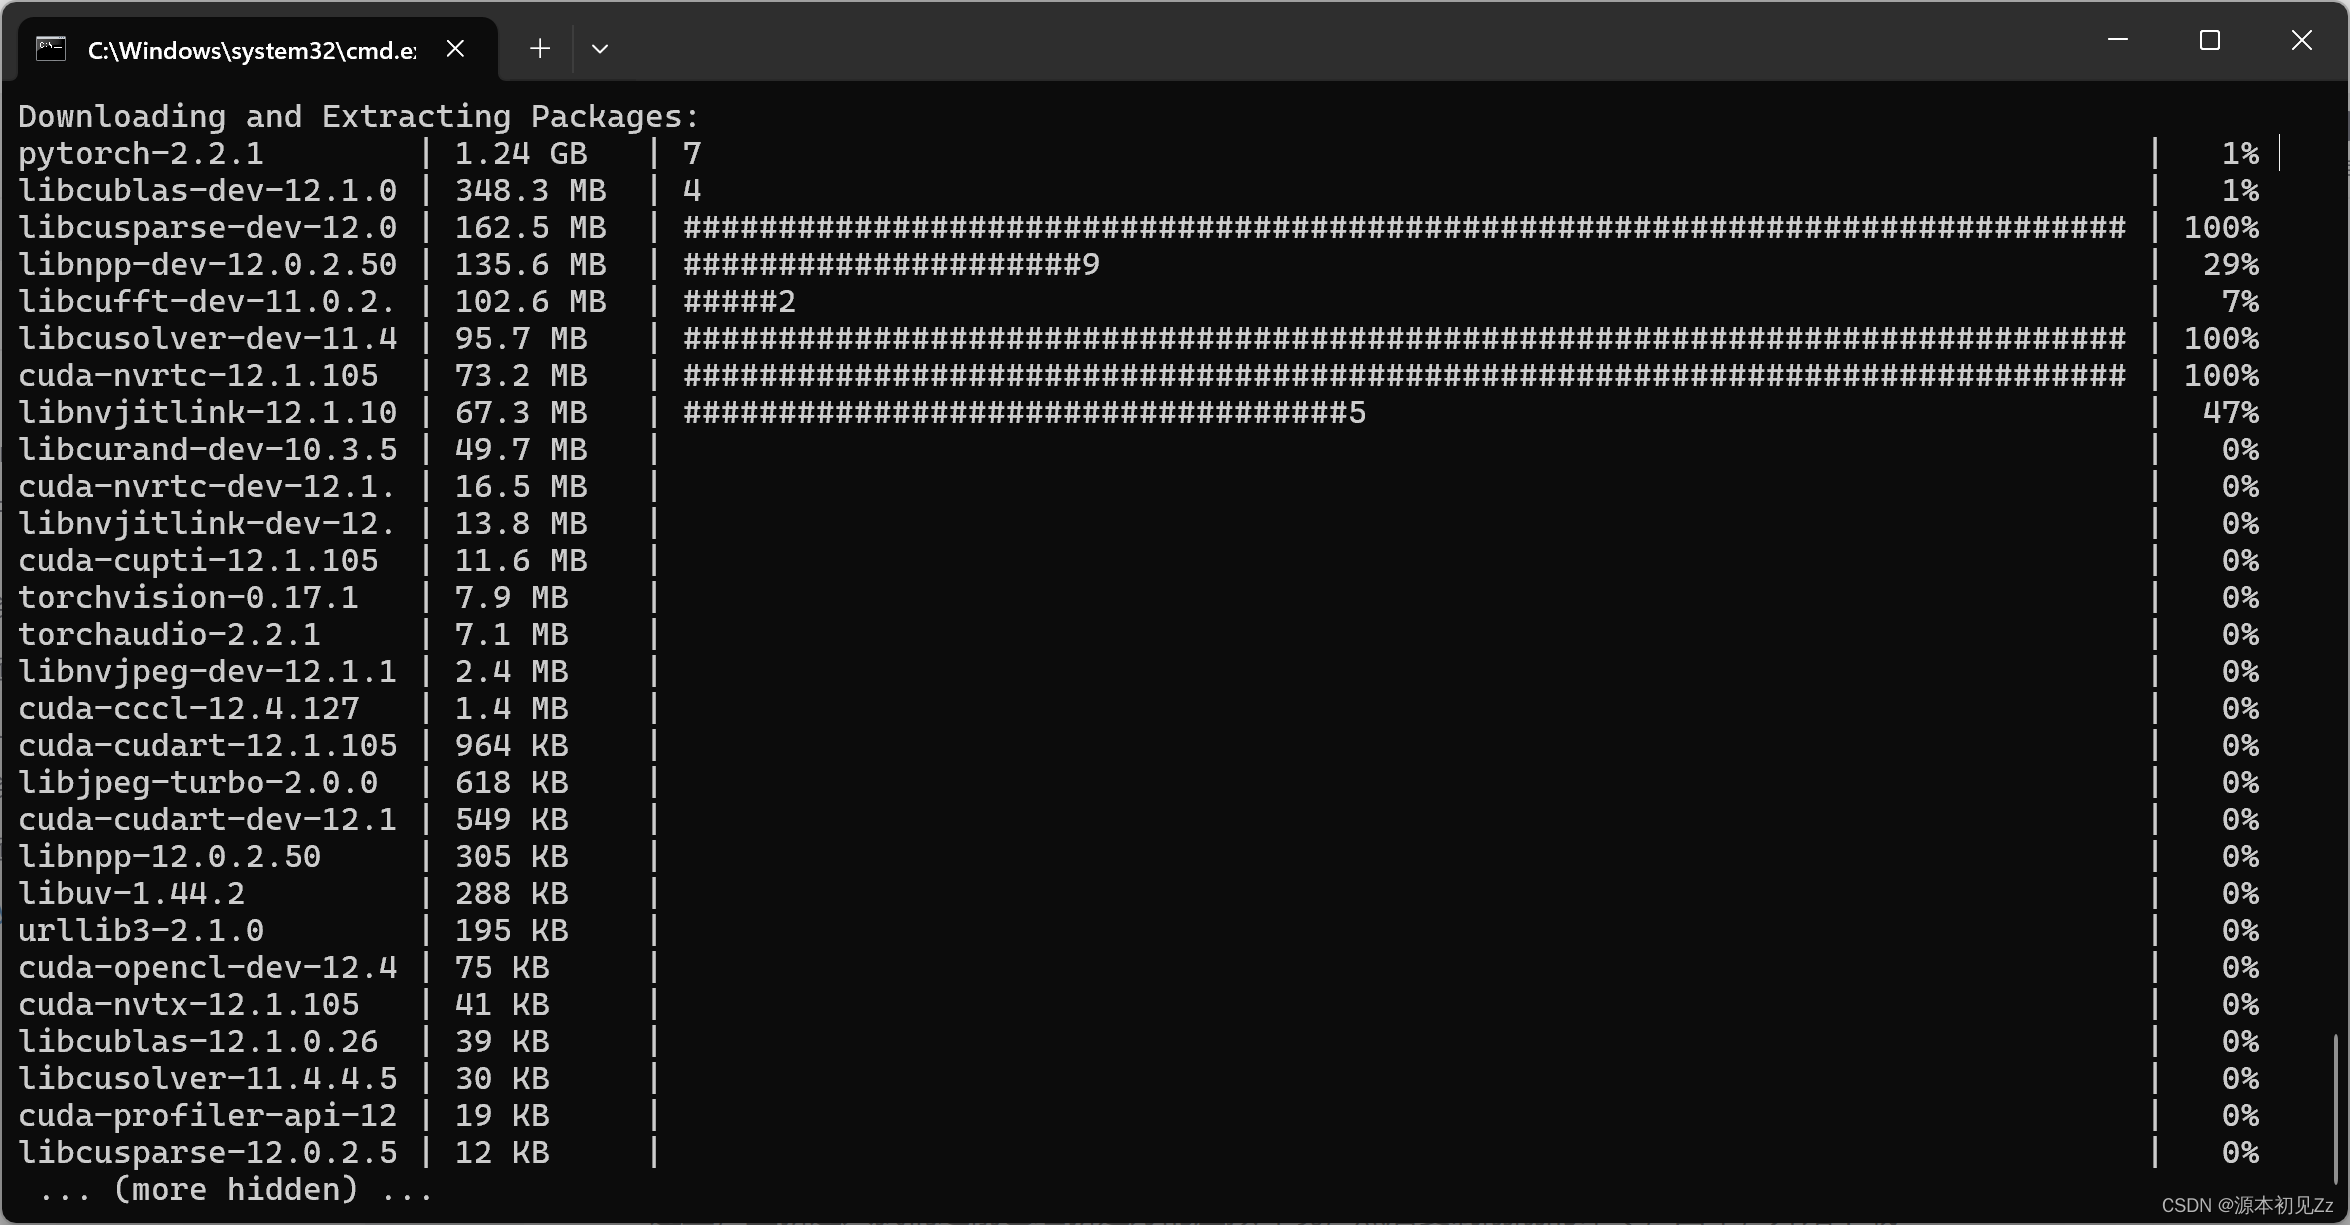
Task: Select the C:\Windows\system32\cmd.exe tab
Action: coord(251,50)
